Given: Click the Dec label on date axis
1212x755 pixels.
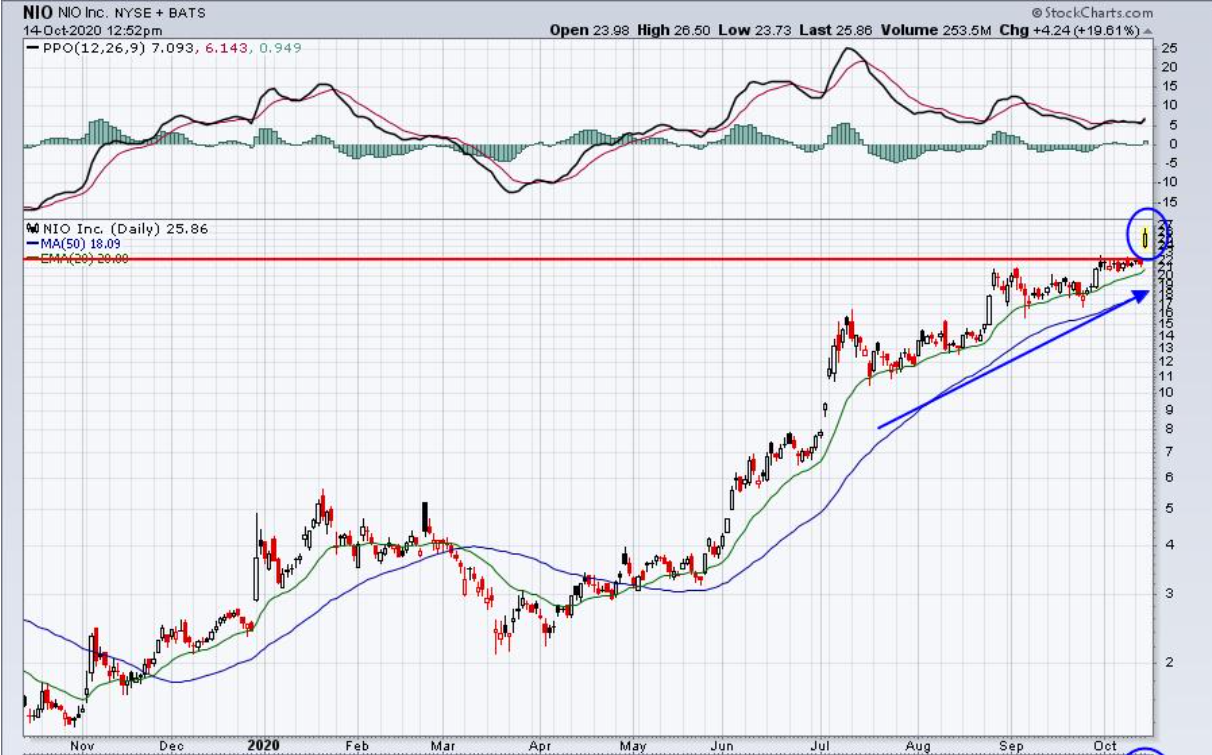Looking at the screenshot, I should click(172, 746).
